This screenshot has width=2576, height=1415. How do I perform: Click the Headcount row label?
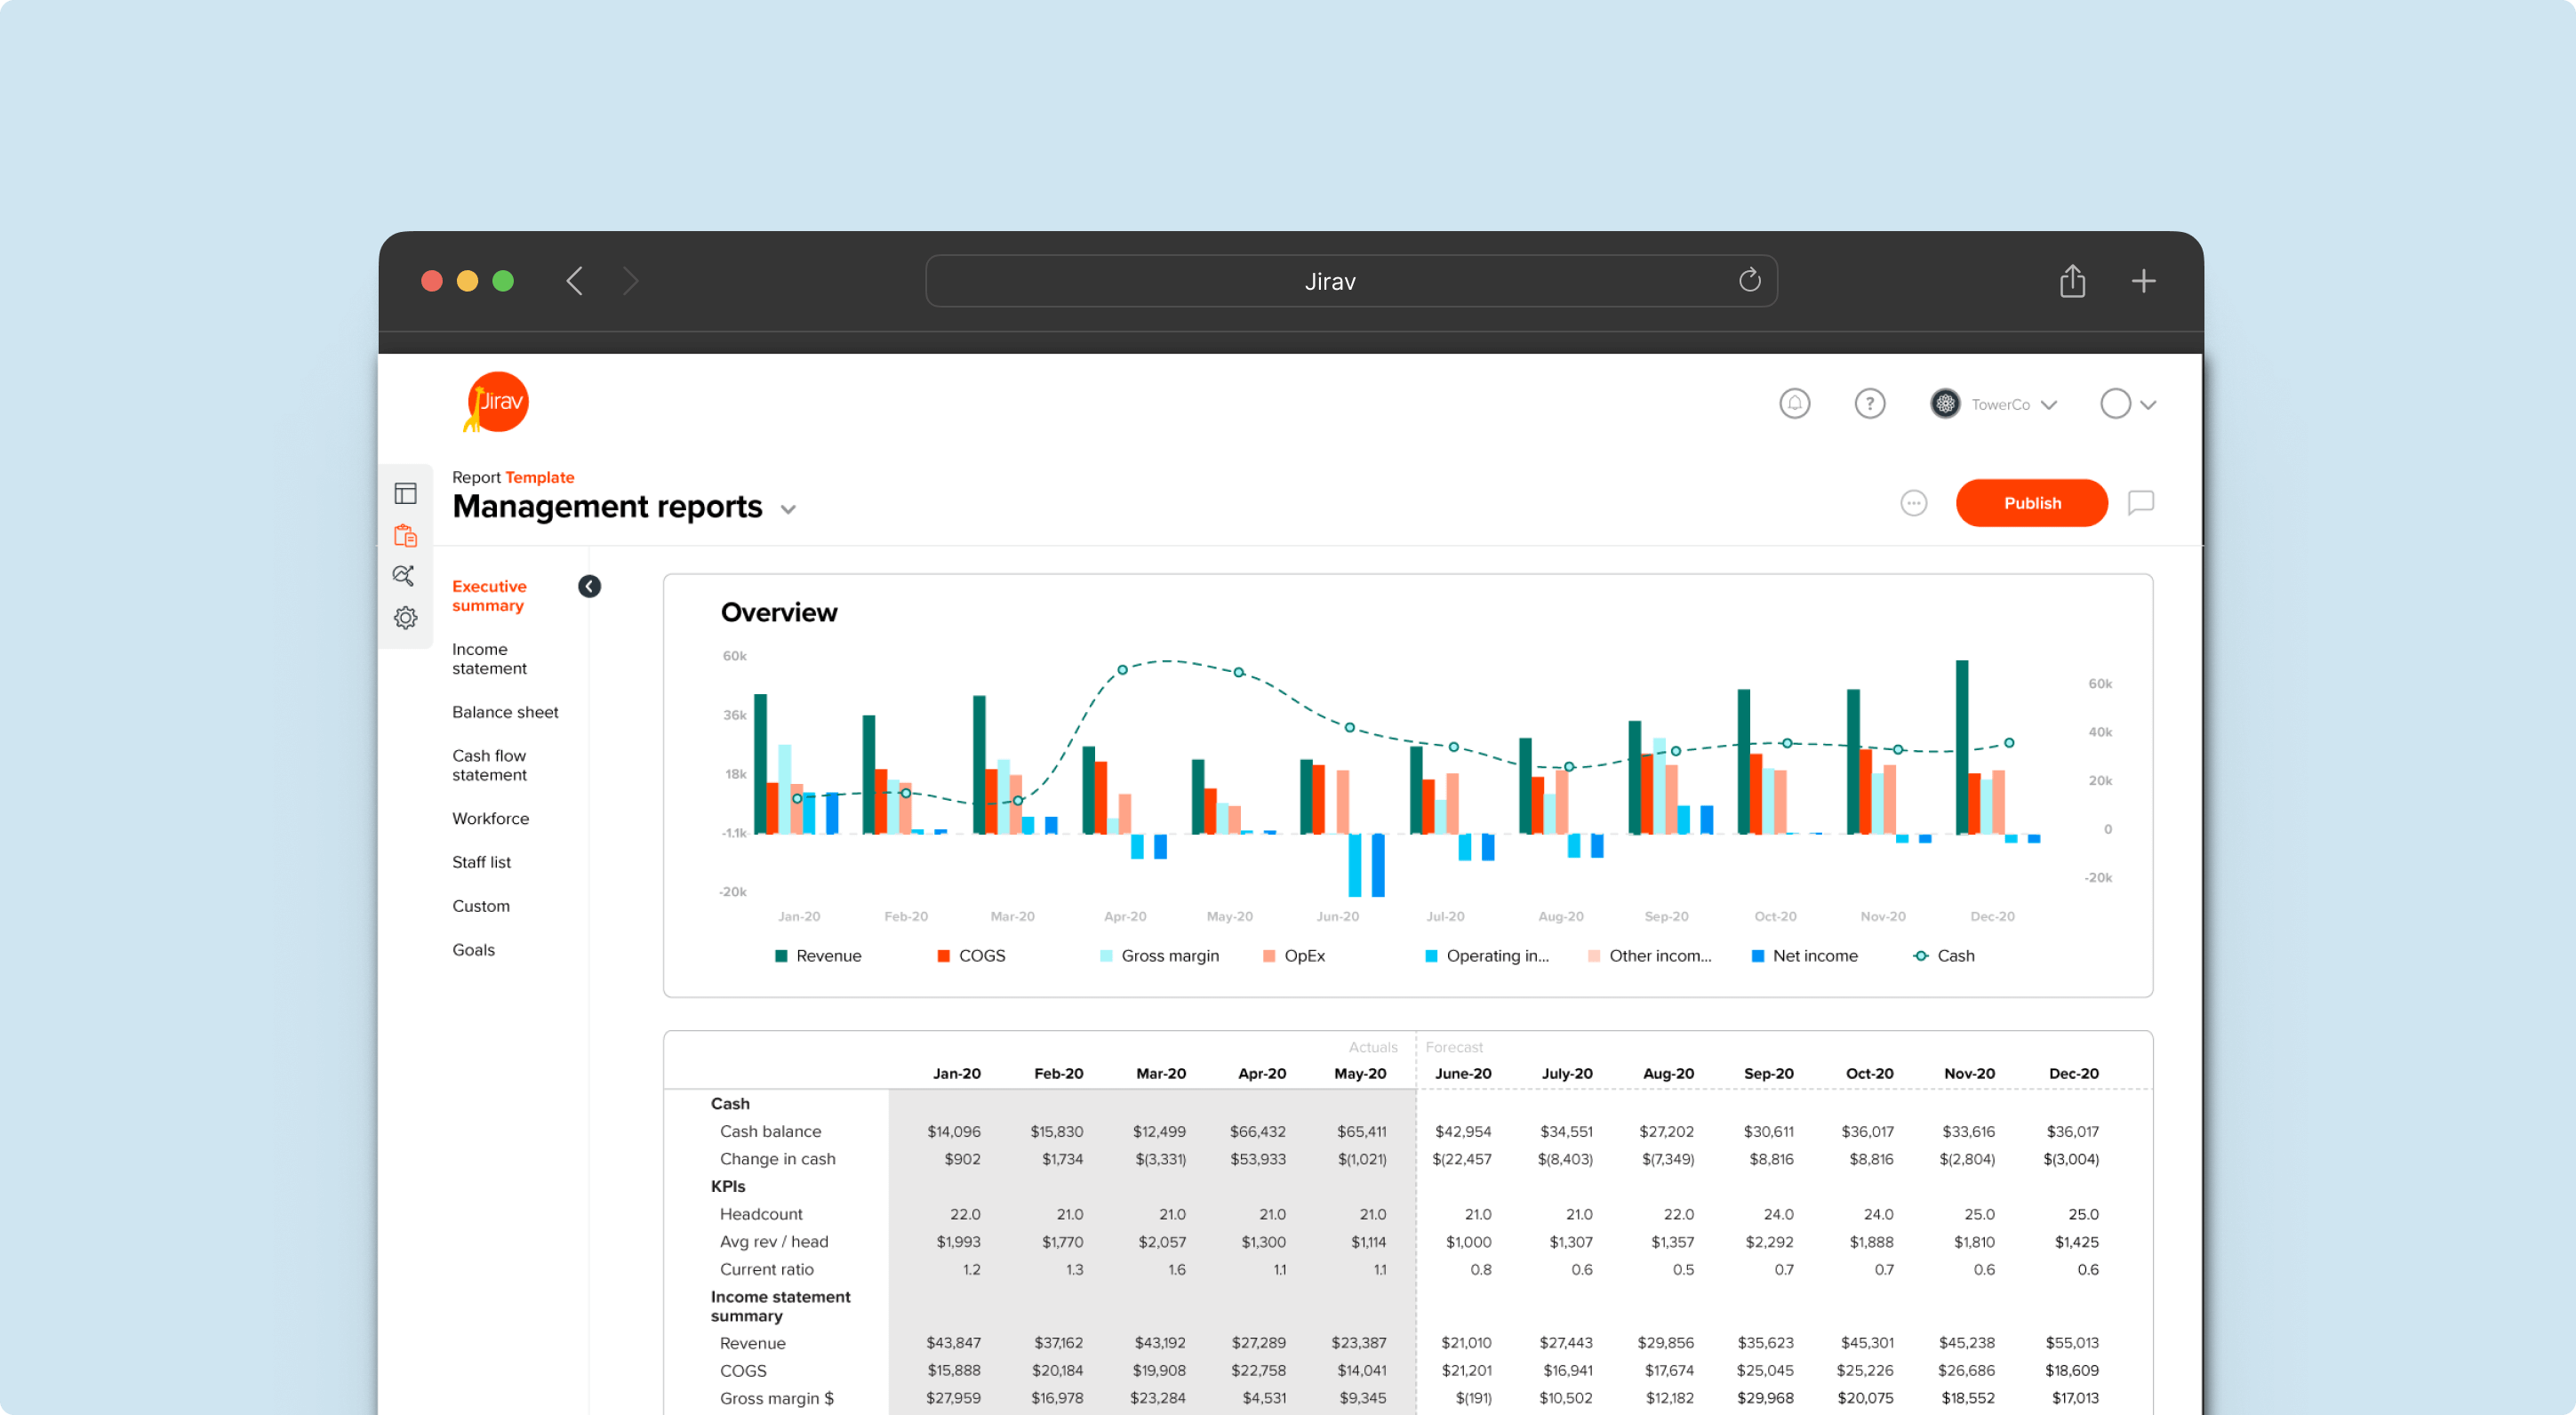point(761,1214)
